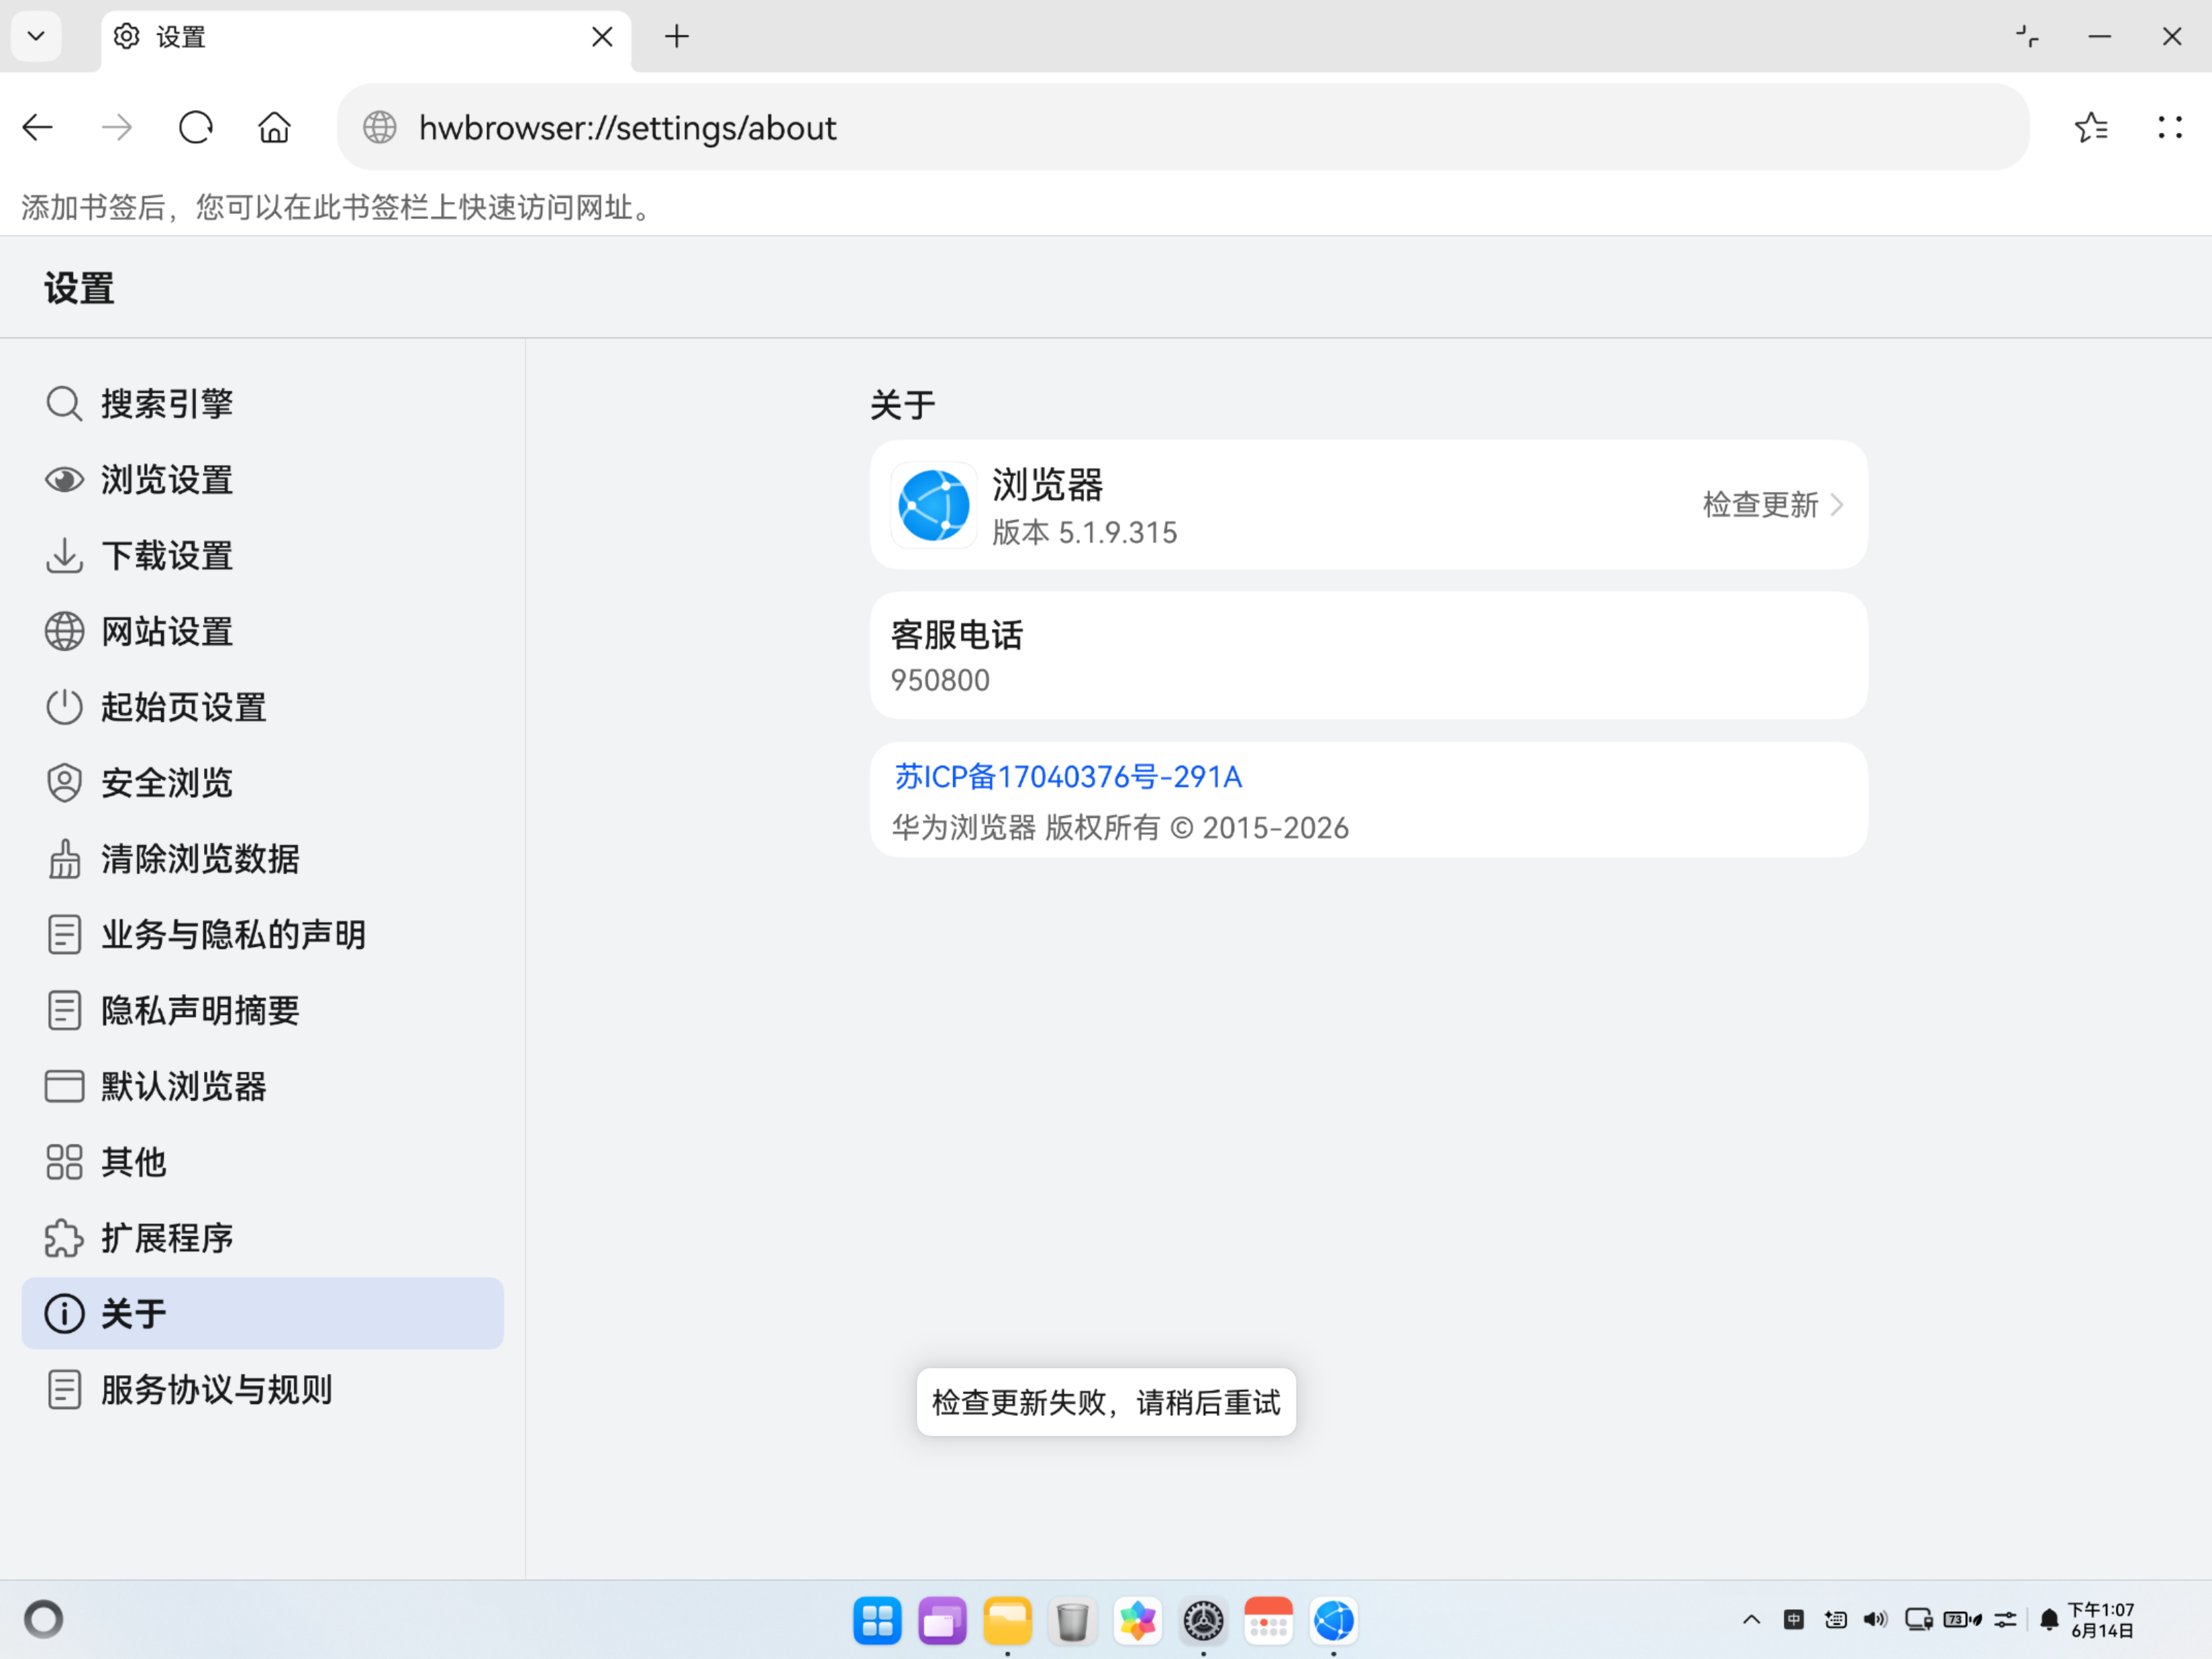Select 扩展程序 in the sidebar
2212x1659 pixels.
click(263, 1238)
